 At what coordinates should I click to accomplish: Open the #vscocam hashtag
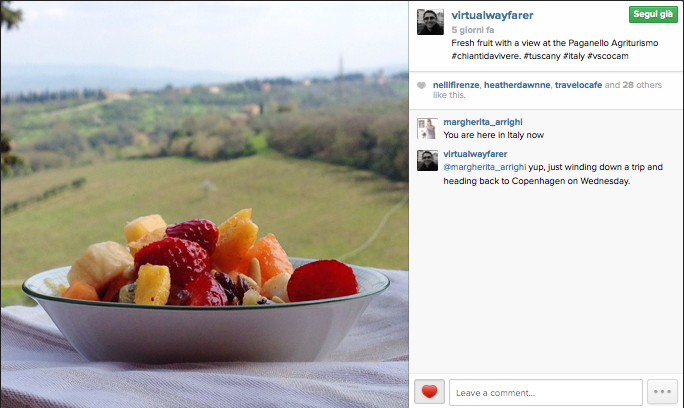[x=608, y=56]
